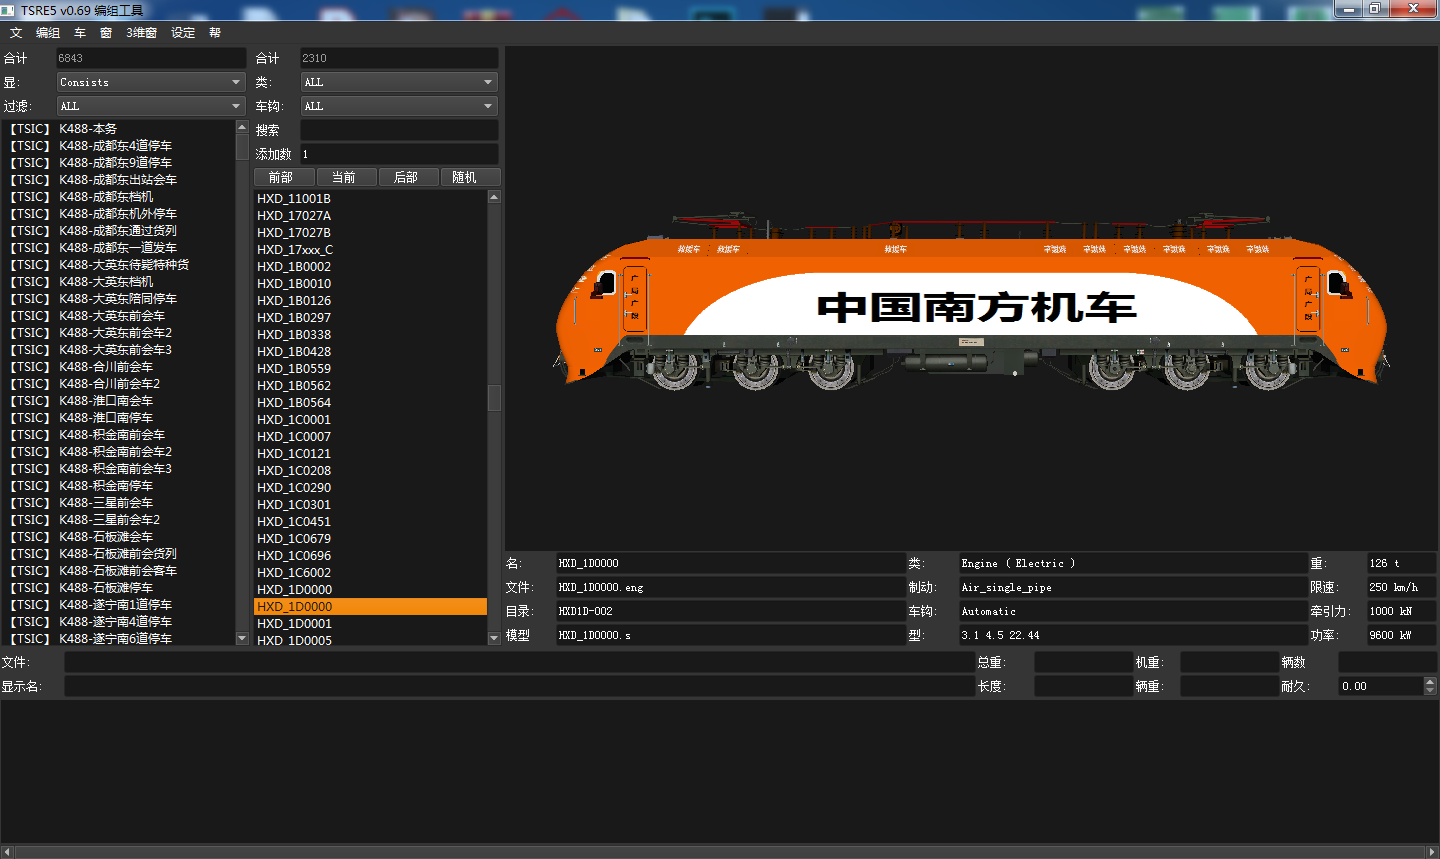The height and width of the screenshot is (859, 1440).
Task: Click the Automatic coupling field
Action: point(1133,611)
